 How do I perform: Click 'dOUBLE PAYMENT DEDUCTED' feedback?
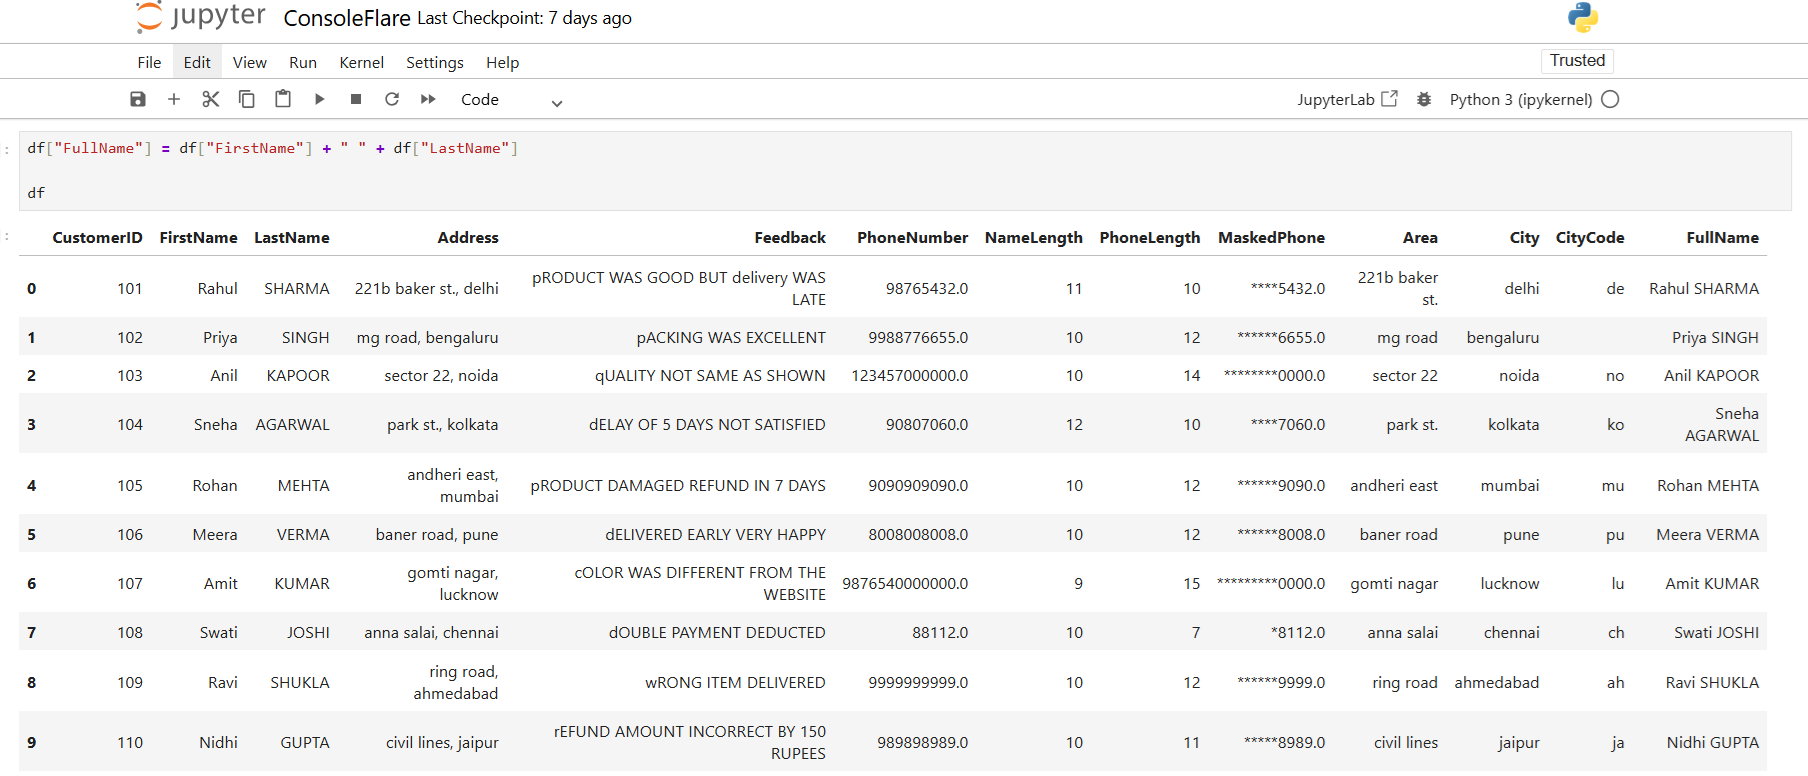coord(717,632)
